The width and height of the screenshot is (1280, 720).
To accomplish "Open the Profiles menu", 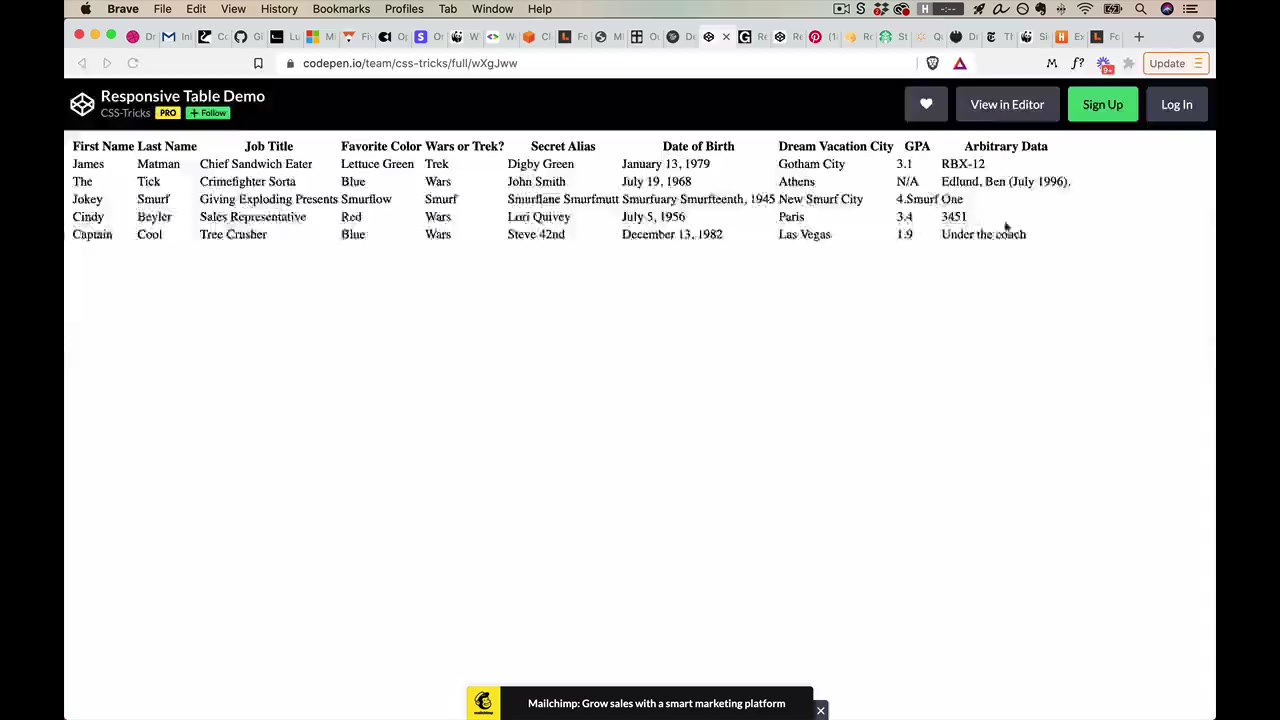I will tap(404, 9).
